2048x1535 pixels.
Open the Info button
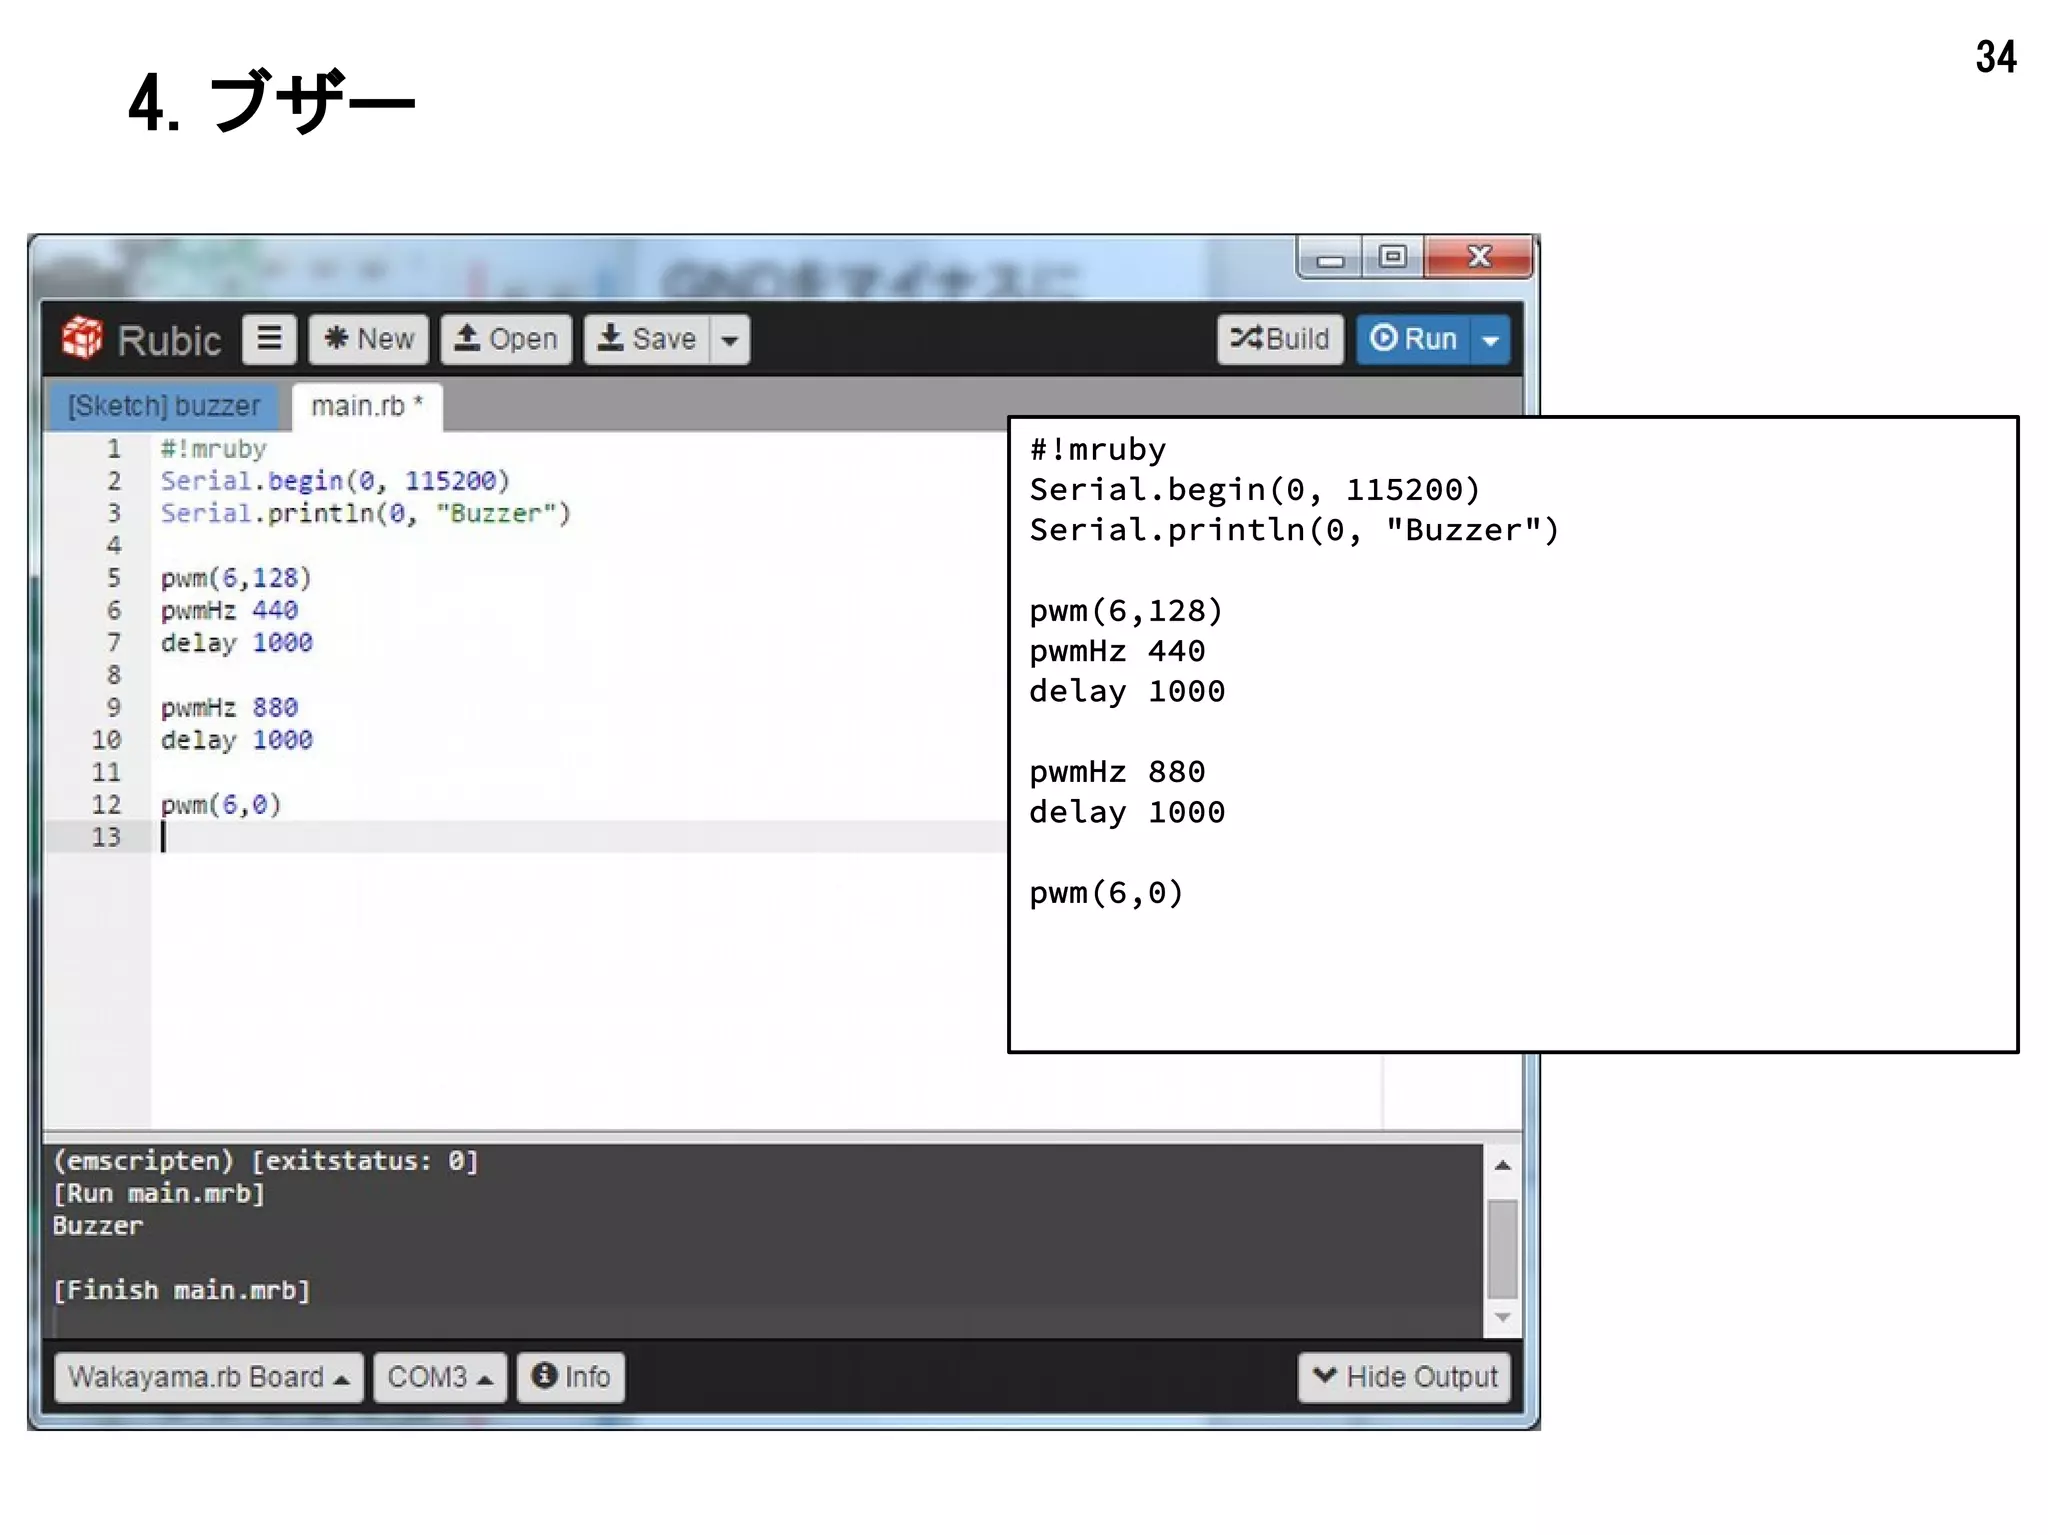click(571, 1377)
